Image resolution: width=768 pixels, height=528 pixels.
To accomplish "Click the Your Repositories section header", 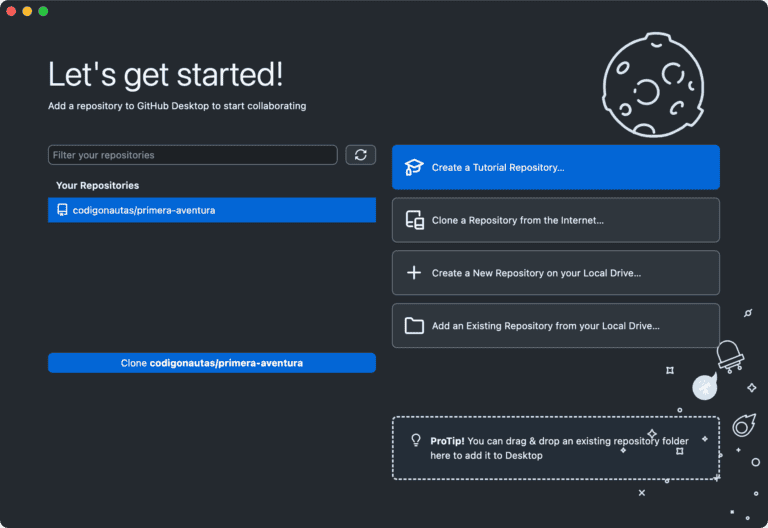I will click(x=97, y=185).
